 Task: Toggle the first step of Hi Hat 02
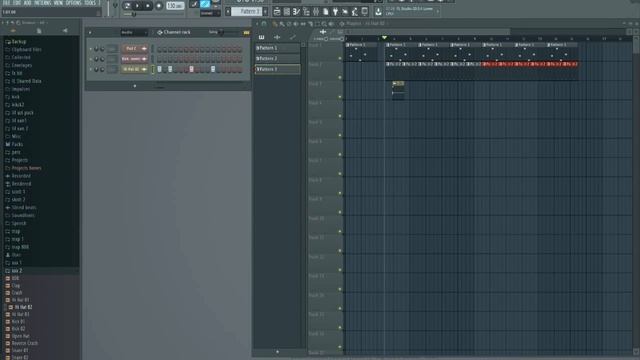point(160,69)
